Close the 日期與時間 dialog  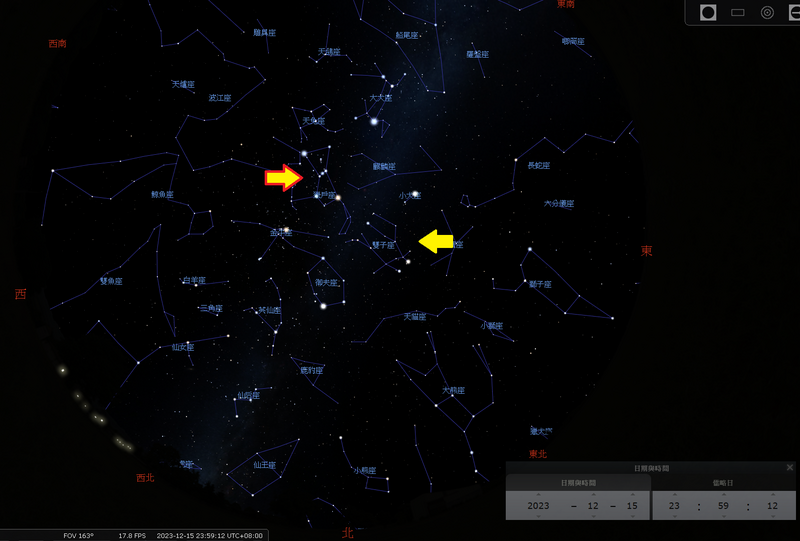click(x=789, y=467)
